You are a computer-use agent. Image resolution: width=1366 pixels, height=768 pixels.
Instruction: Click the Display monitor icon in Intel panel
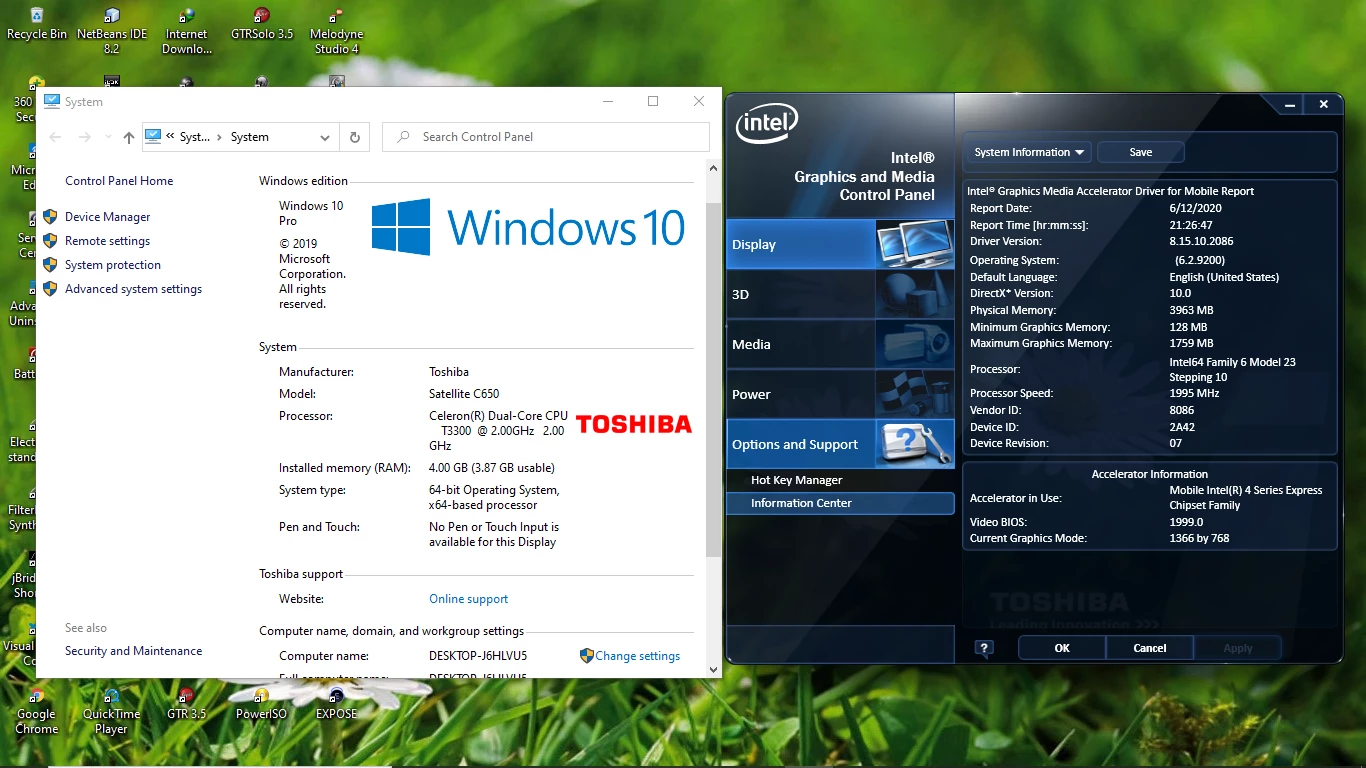pos(914,244)
